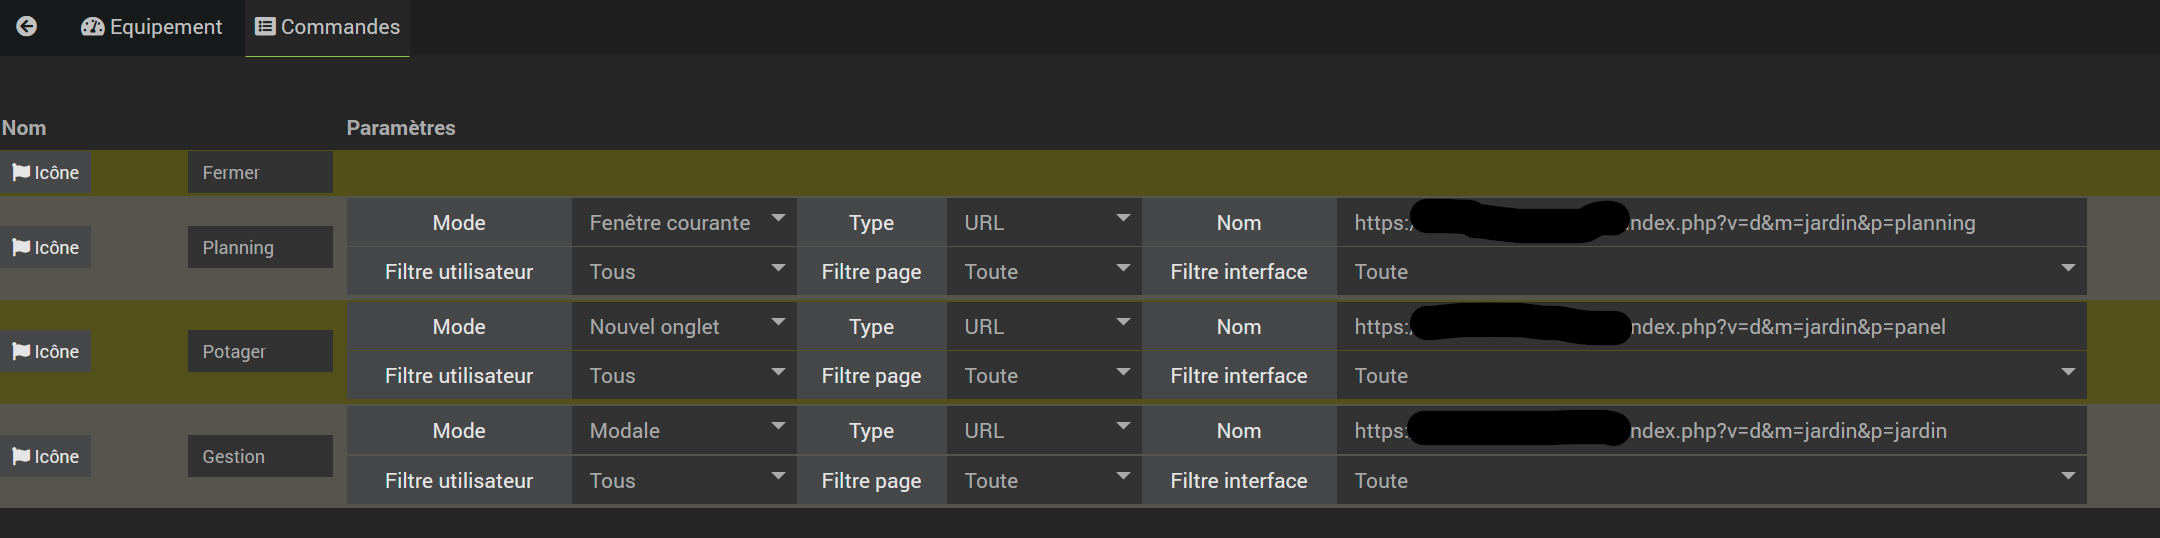The image size is (2160, 538).
Task: Choose an icon for the Potager command
Action: point(46,352)
